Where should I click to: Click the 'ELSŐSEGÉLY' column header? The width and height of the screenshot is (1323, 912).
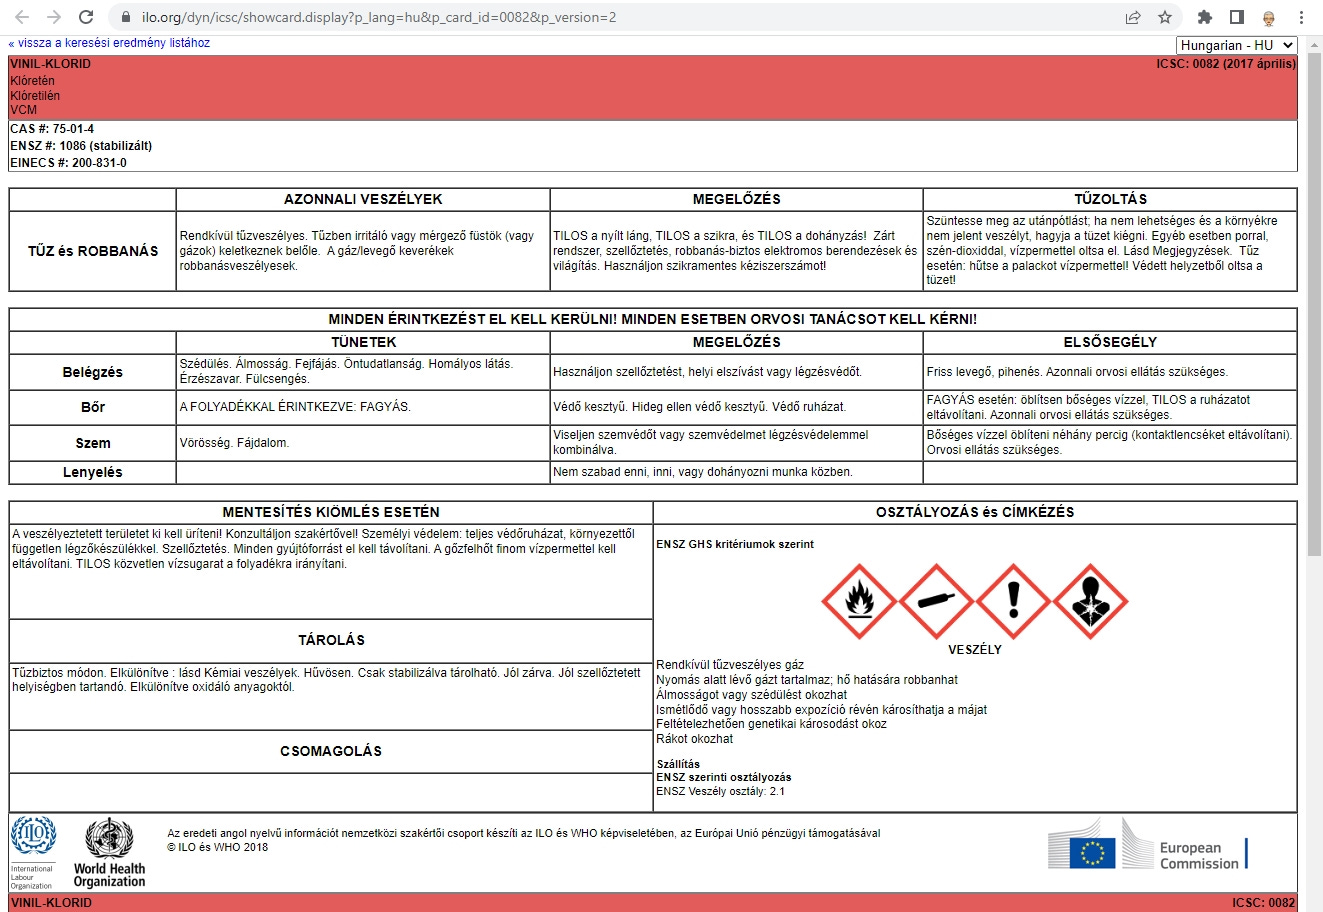1110,342
